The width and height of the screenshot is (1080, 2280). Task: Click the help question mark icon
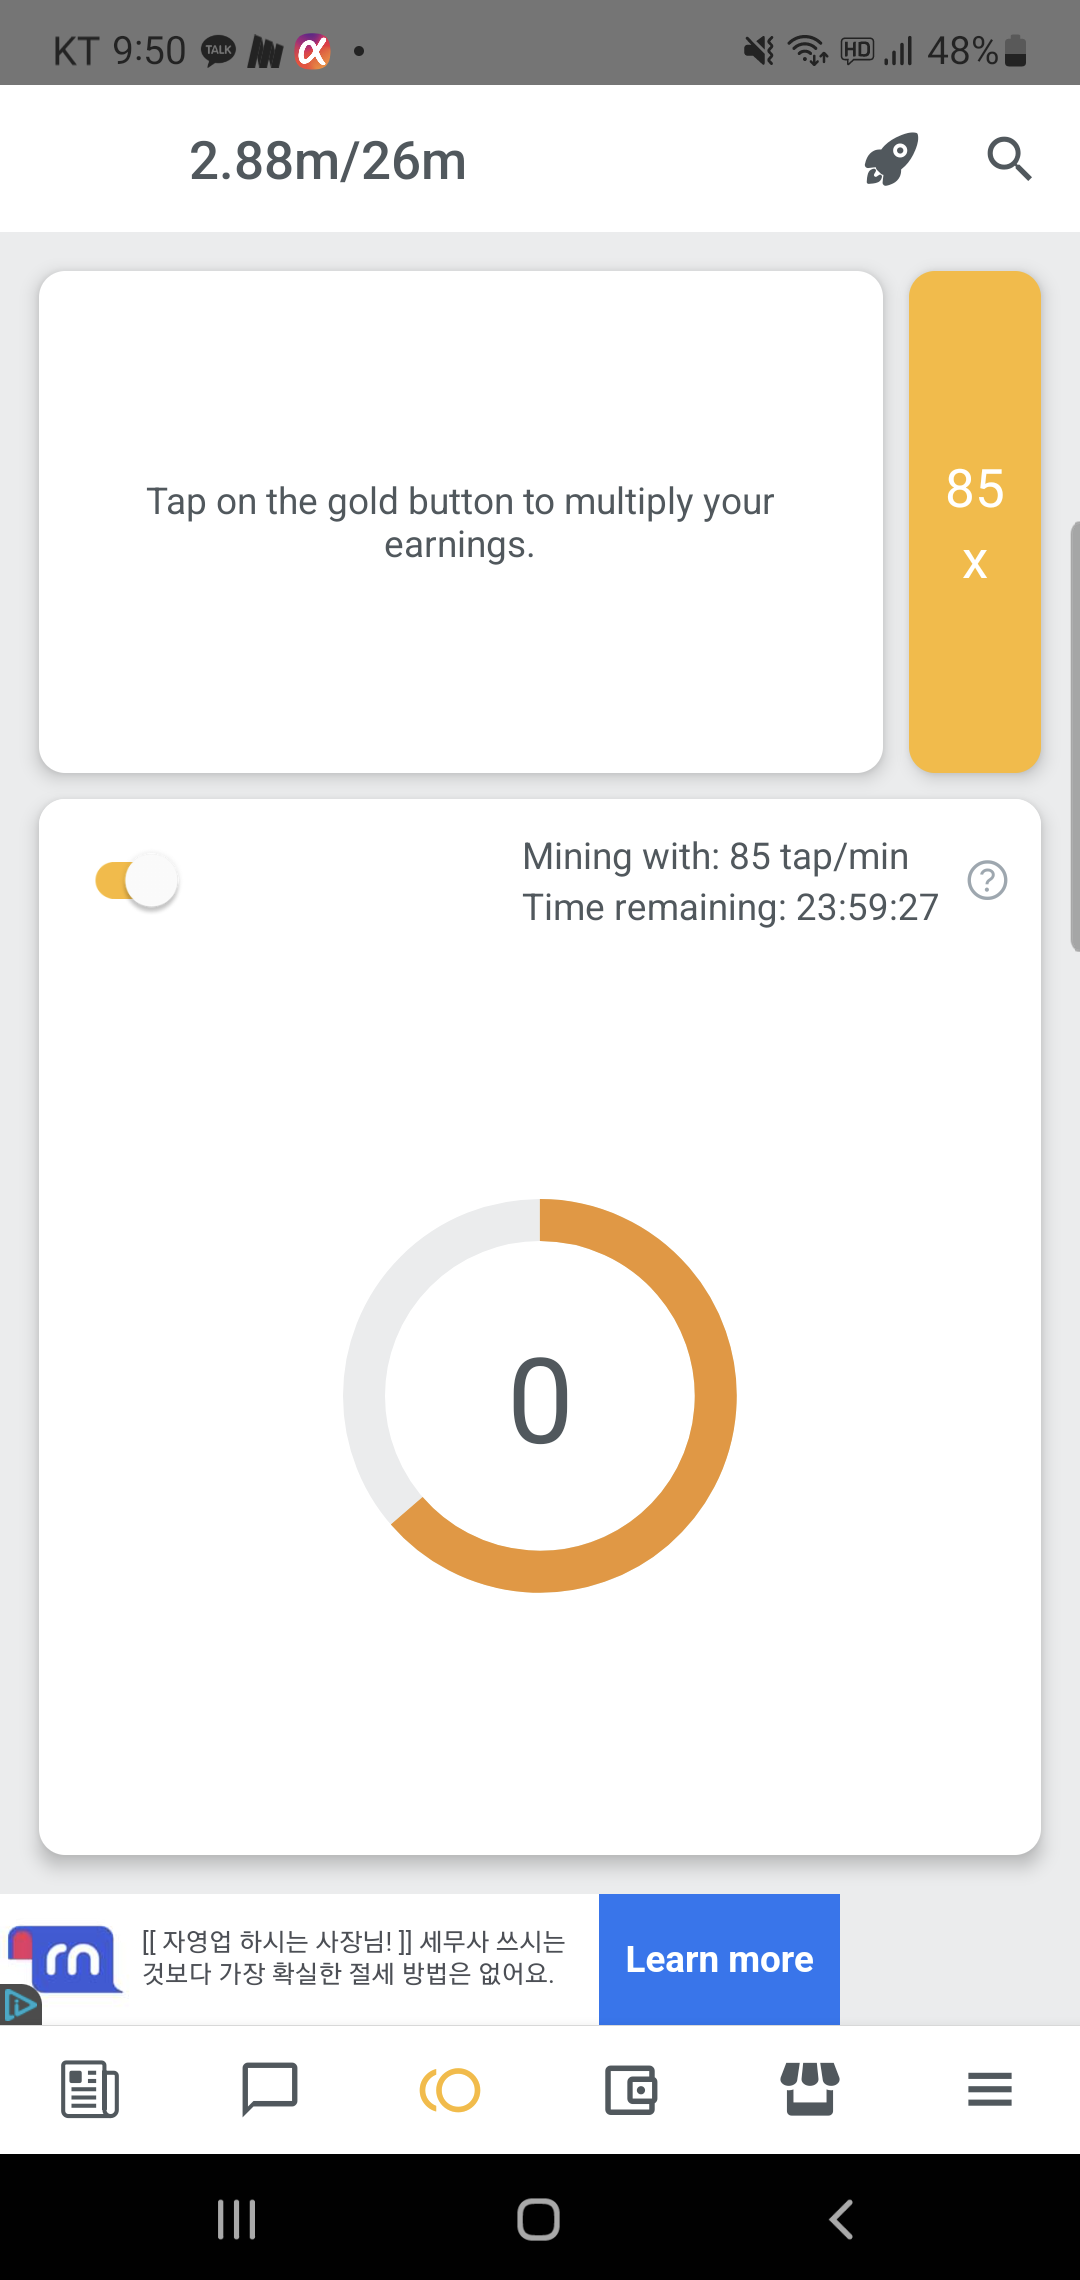coord(987,880)
